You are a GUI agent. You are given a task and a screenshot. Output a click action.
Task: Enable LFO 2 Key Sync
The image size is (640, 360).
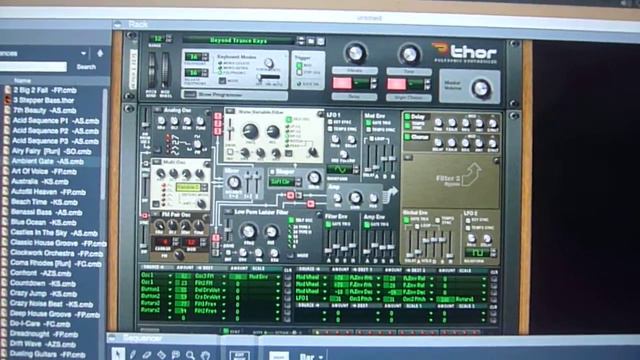pyautogui.click(x=468, y=221)
